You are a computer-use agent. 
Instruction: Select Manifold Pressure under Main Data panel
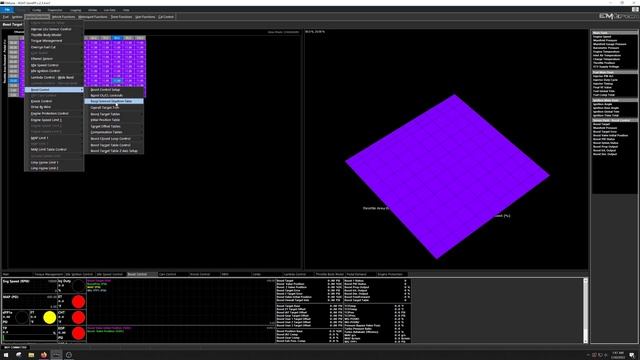click(605, 40)
